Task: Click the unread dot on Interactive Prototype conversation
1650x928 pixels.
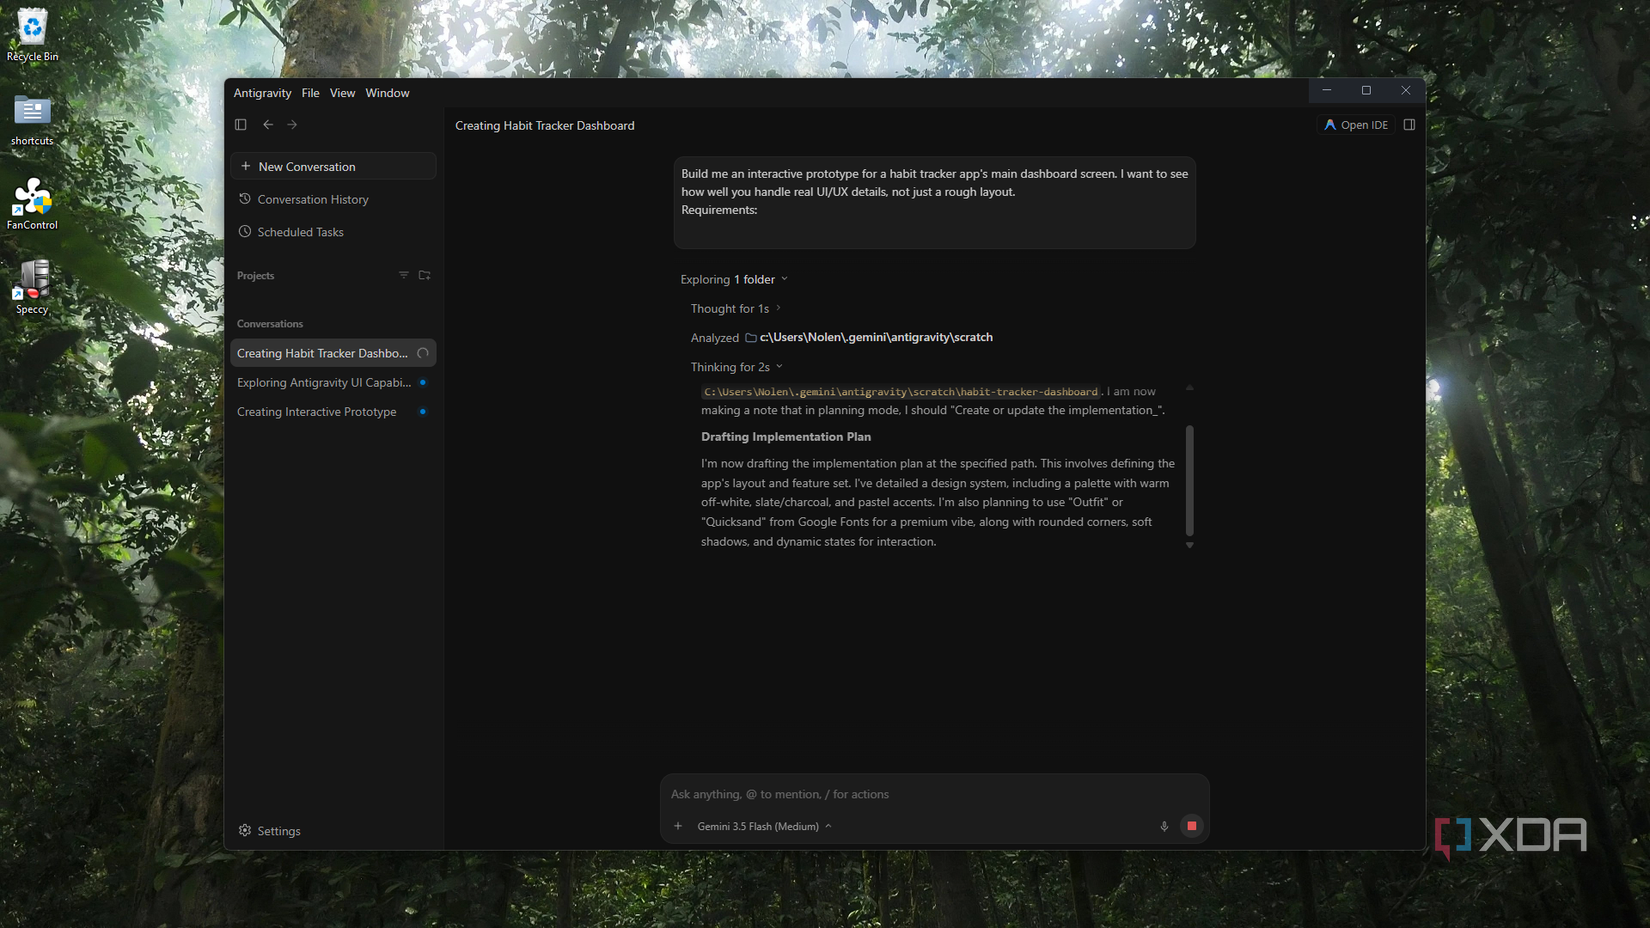Action: click(423, 412)
